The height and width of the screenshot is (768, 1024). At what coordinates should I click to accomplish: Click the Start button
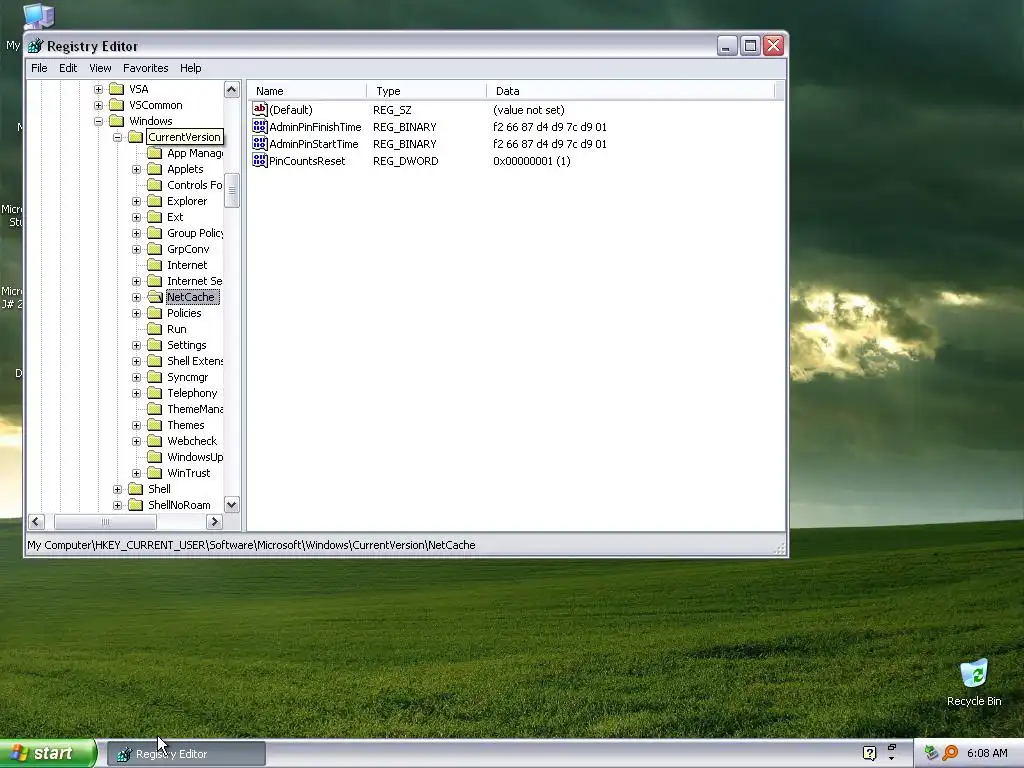pyautogui.click(x=48, y=754)
